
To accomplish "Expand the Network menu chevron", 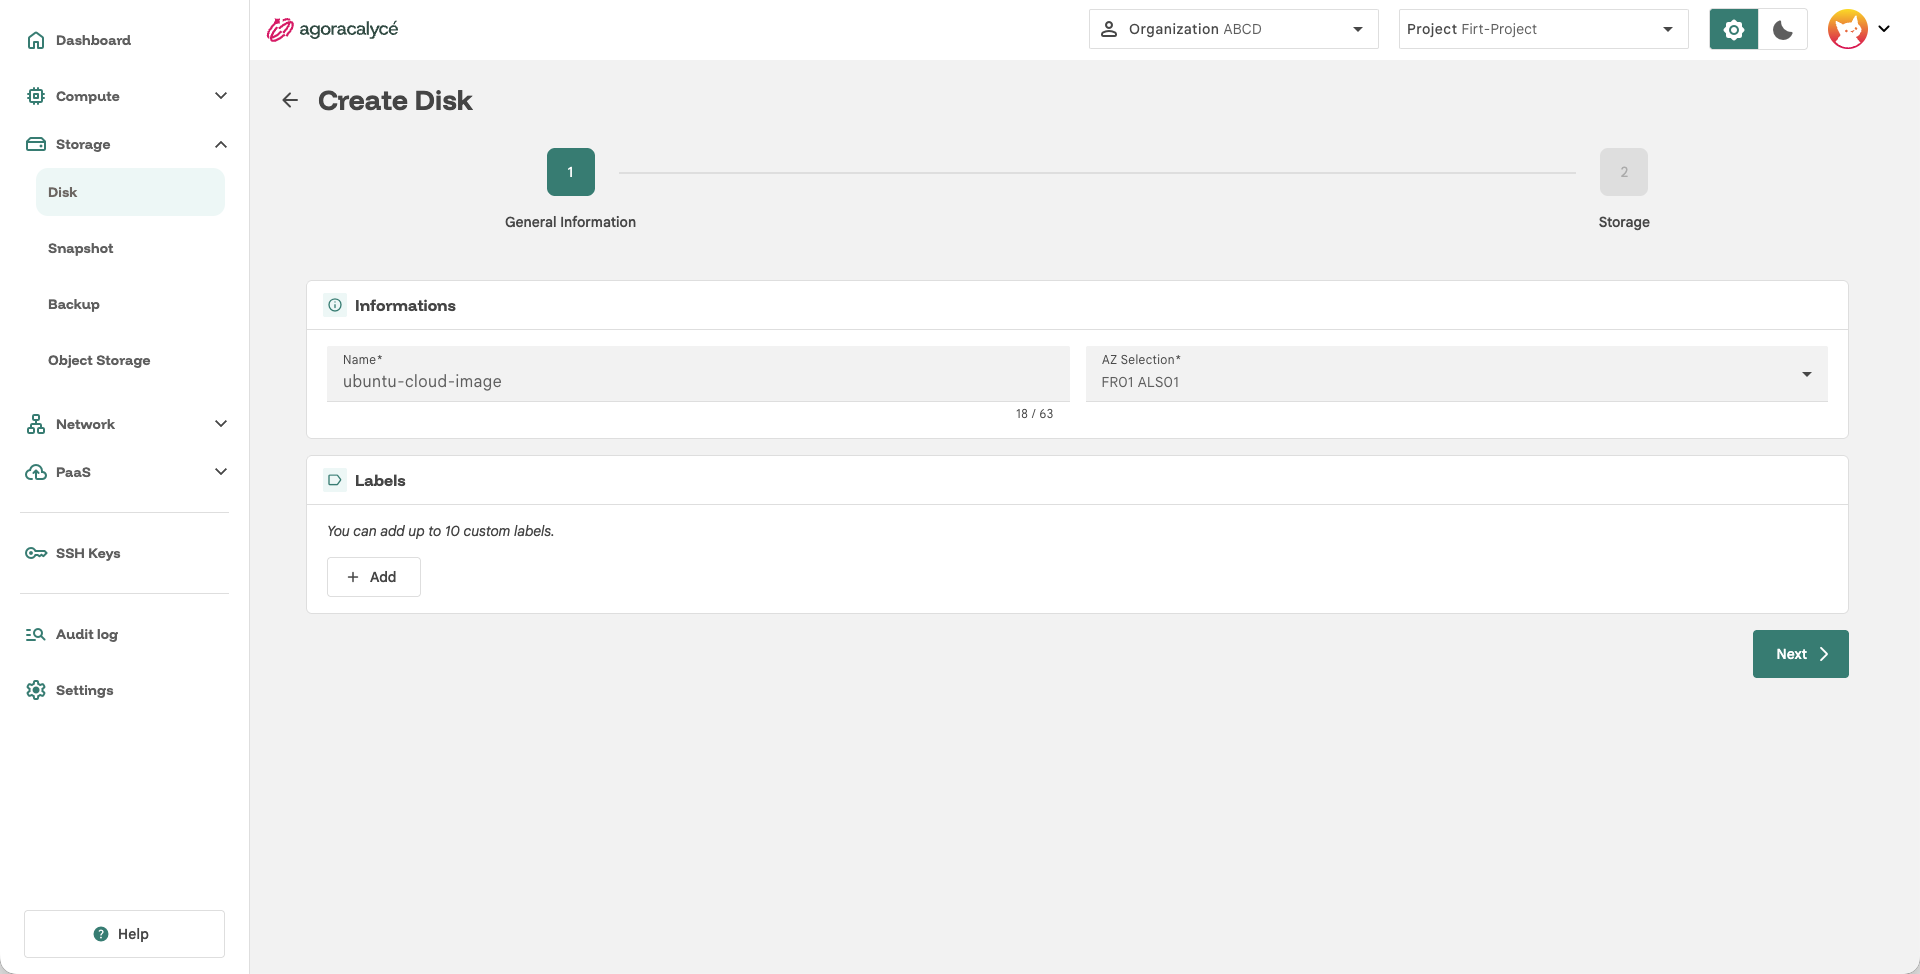I will click(221, 424).
